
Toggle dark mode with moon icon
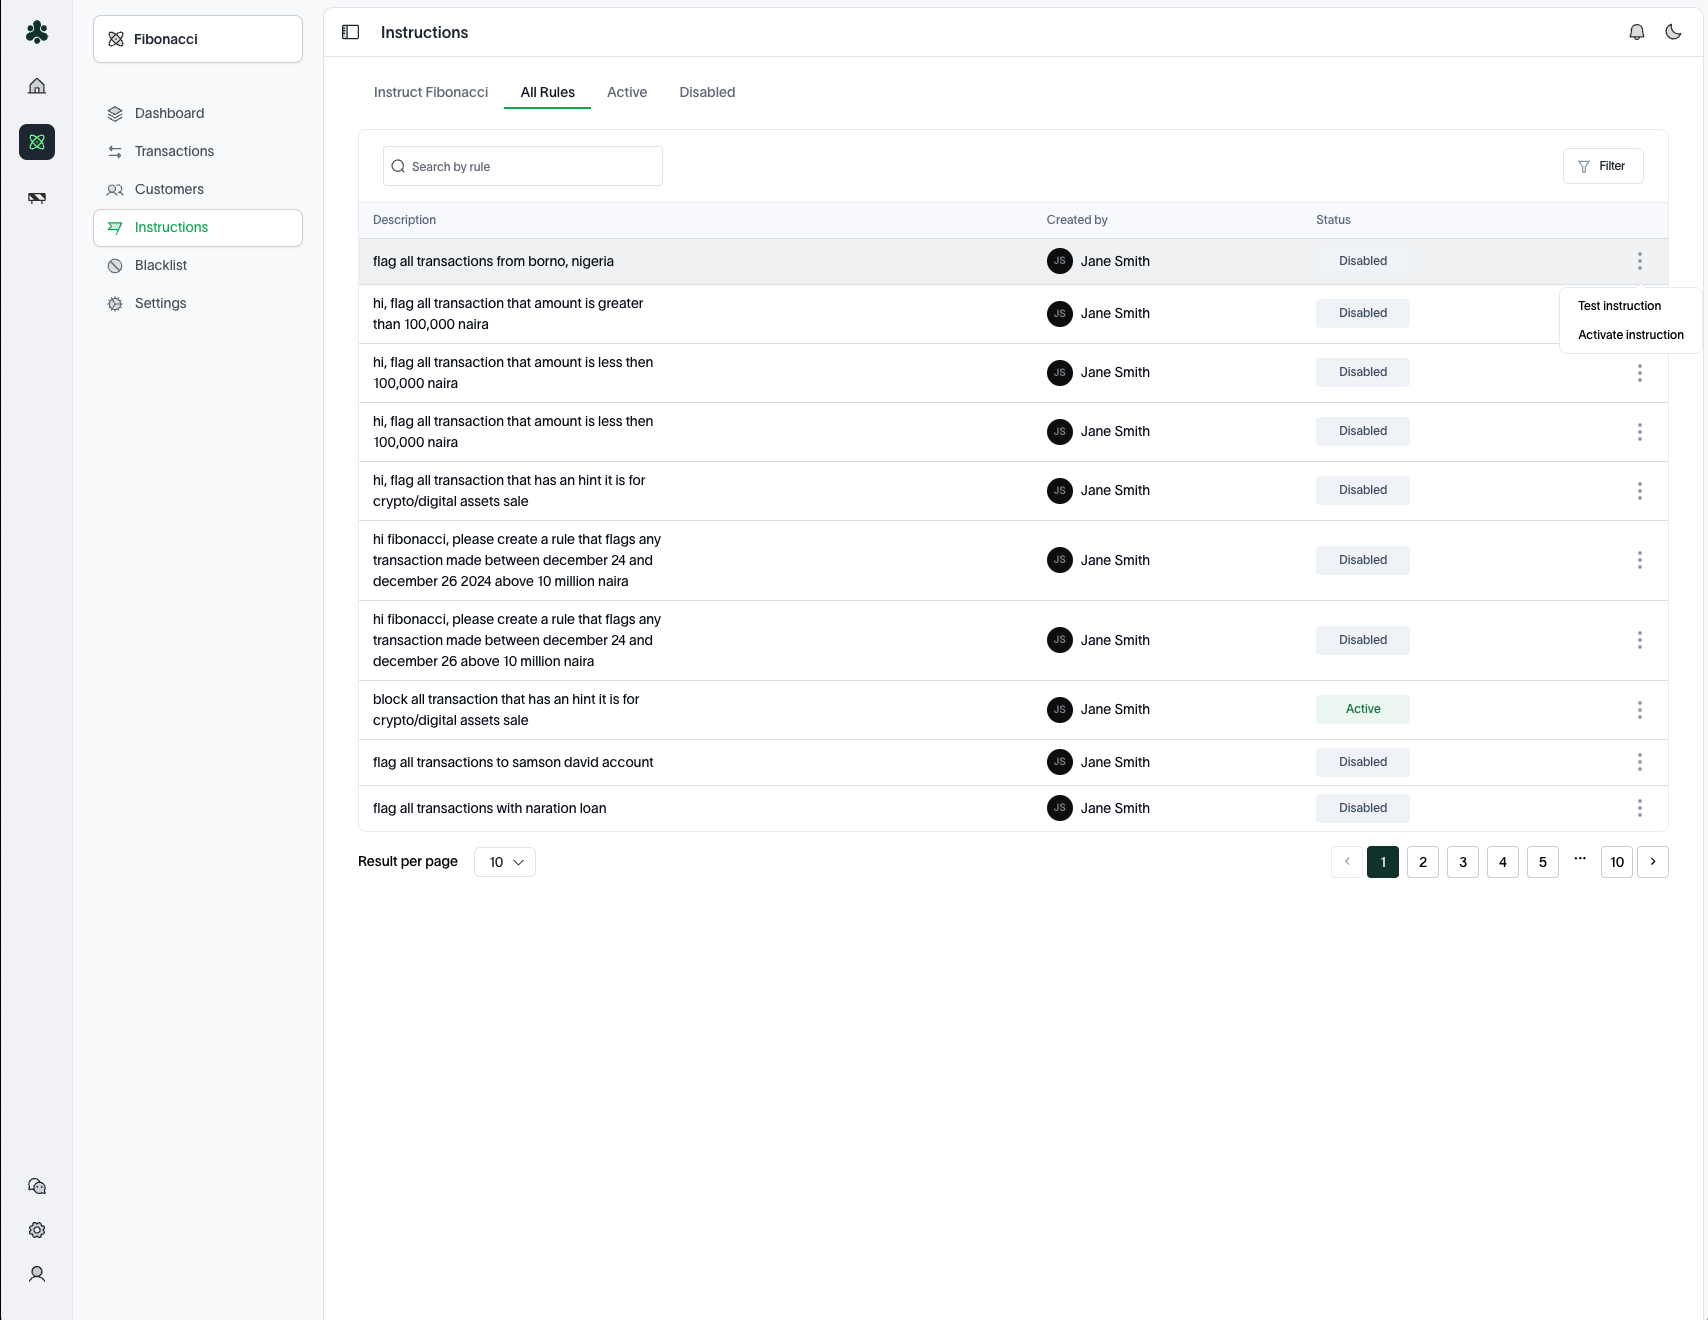point(1673,32)
